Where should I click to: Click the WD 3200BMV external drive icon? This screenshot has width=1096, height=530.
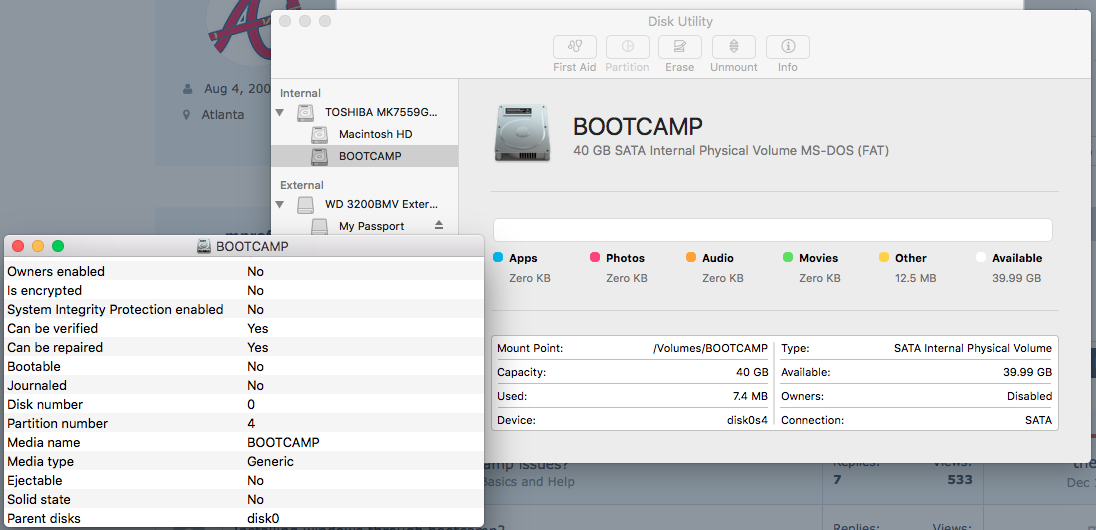tap(305, 205)
